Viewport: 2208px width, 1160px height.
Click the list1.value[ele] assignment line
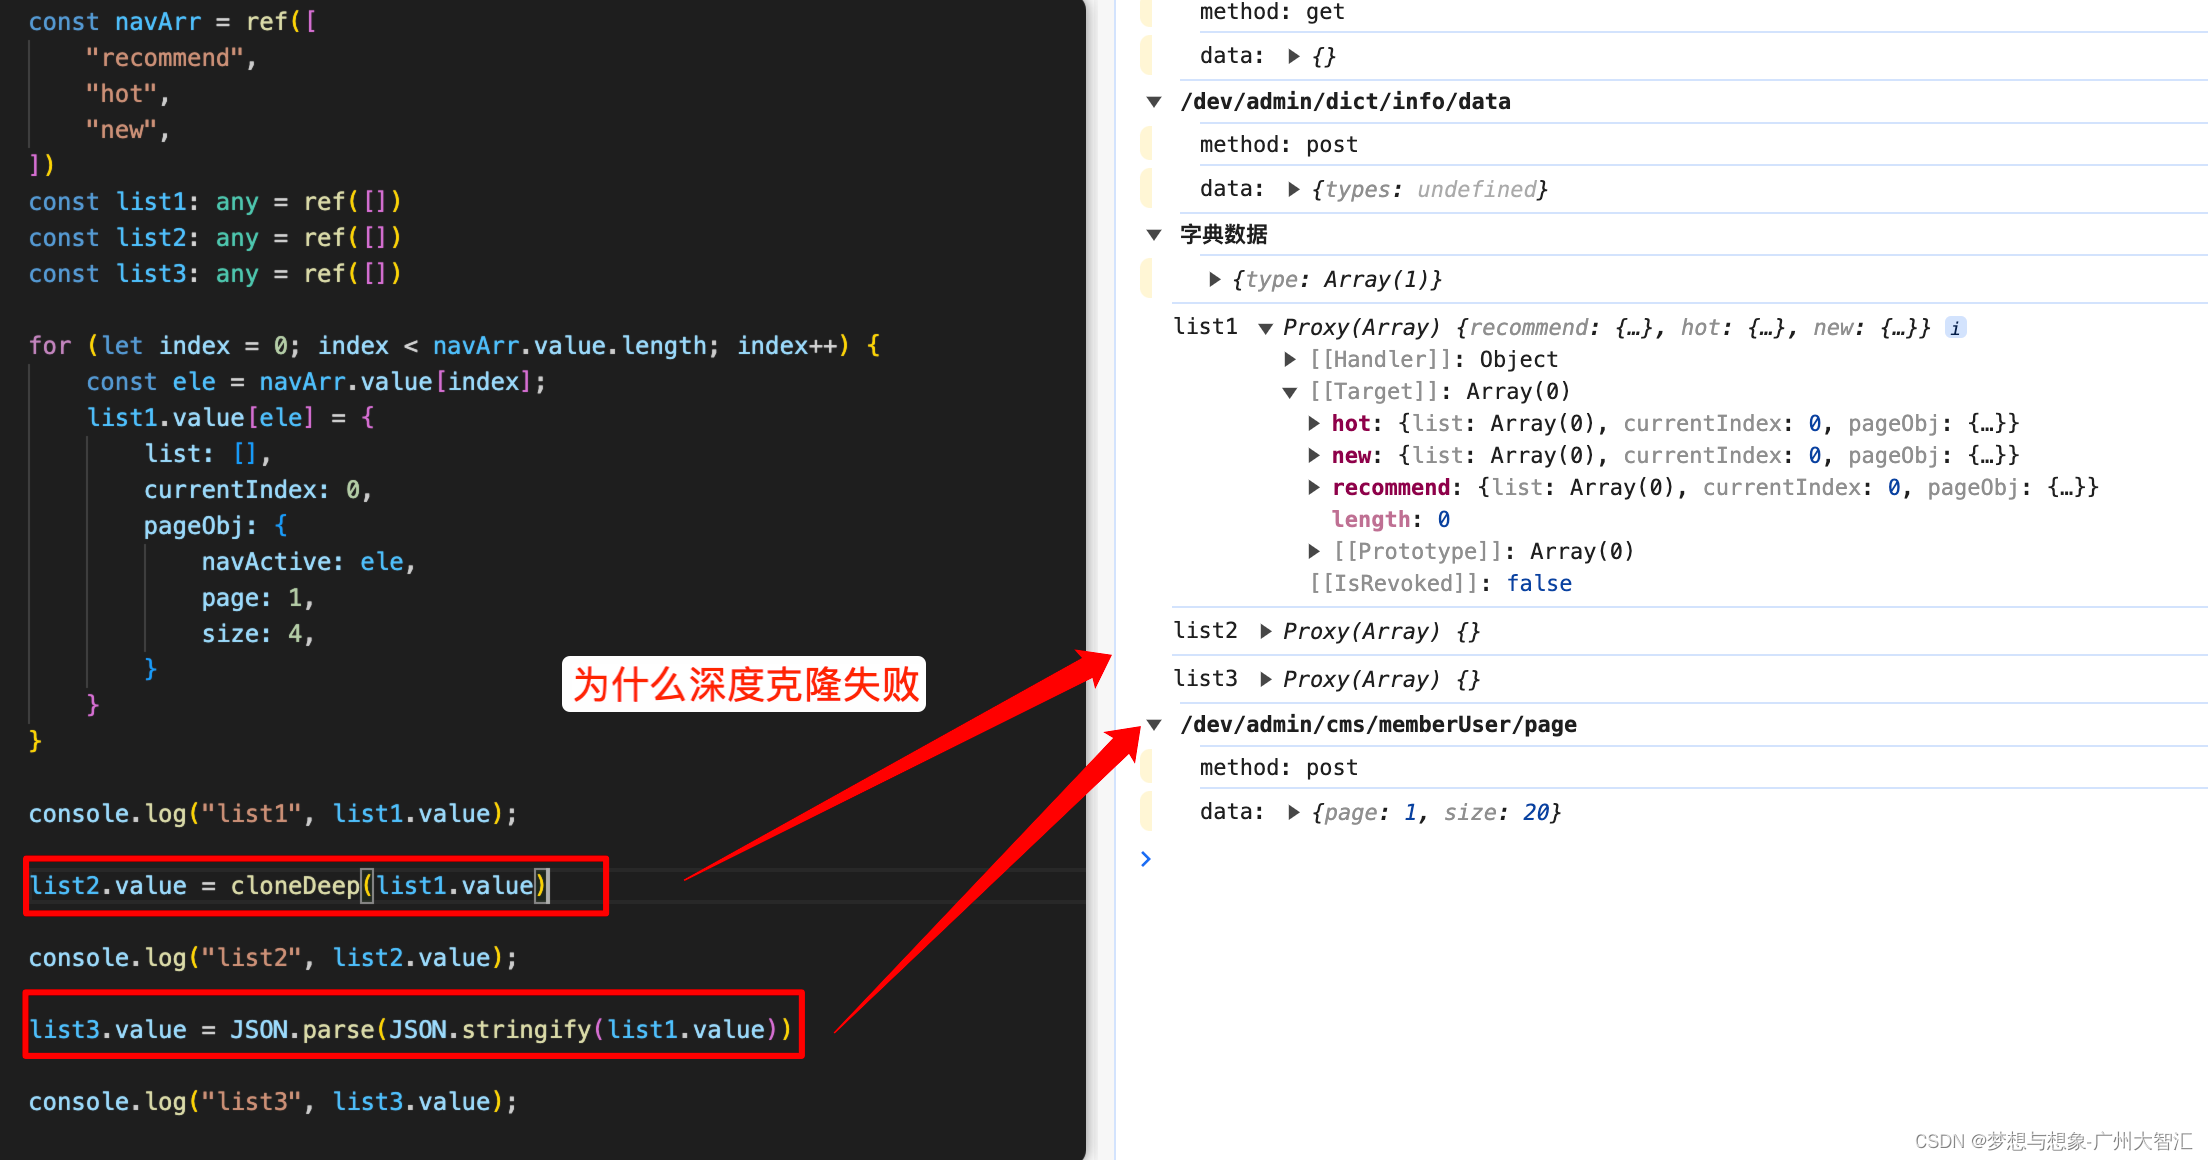(231, 418)
